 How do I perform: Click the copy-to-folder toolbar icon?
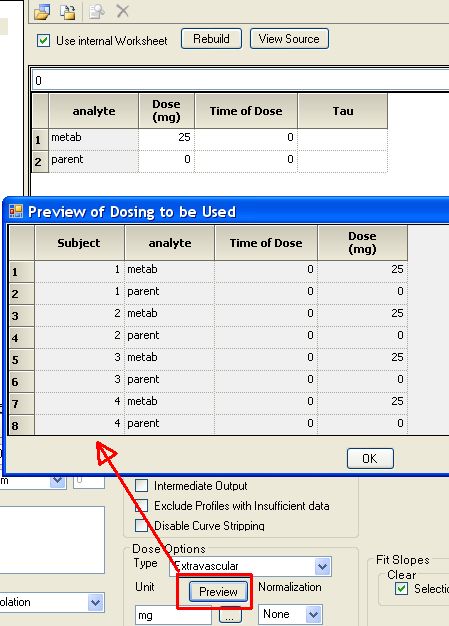67,12
